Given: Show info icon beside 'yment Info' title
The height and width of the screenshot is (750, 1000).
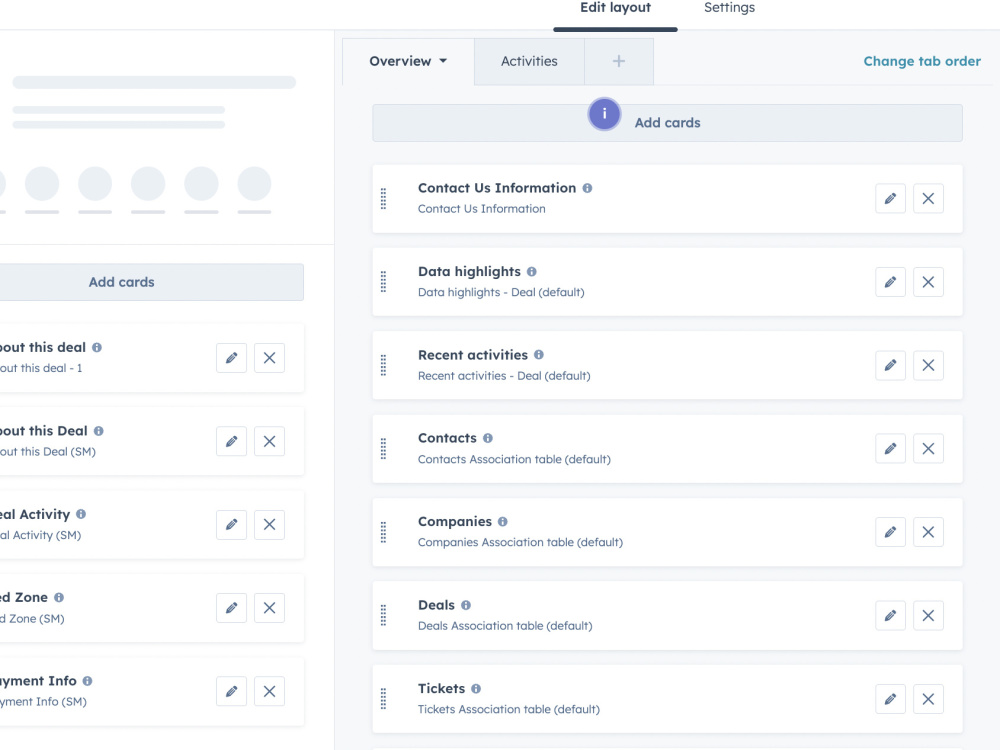Looking at the screenshot, I should [x=87, y=681].
